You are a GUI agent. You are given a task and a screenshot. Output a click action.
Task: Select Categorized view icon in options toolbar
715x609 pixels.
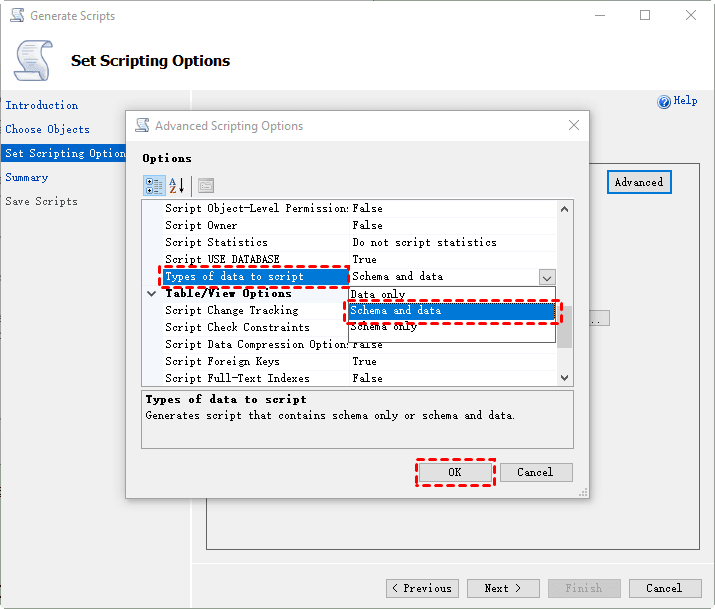pos(154,186)
